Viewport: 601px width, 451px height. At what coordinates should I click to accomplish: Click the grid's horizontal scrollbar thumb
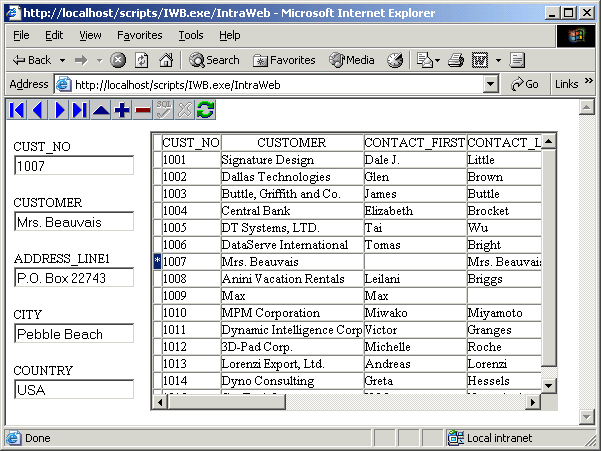pos(226,402)
